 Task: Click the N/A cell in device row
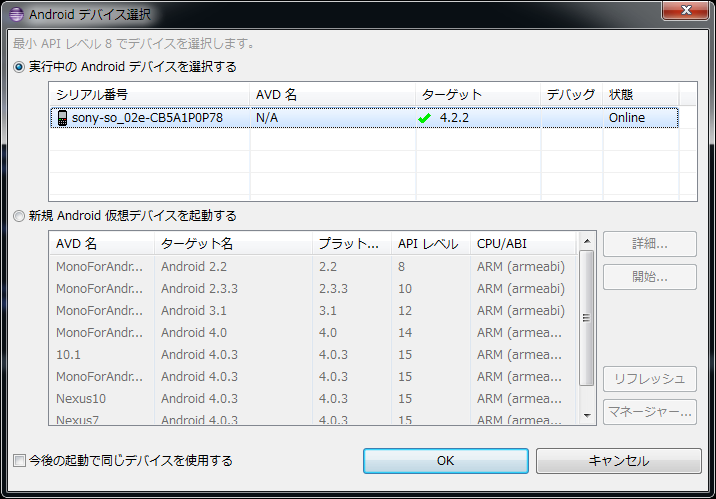tap(267, 118)
